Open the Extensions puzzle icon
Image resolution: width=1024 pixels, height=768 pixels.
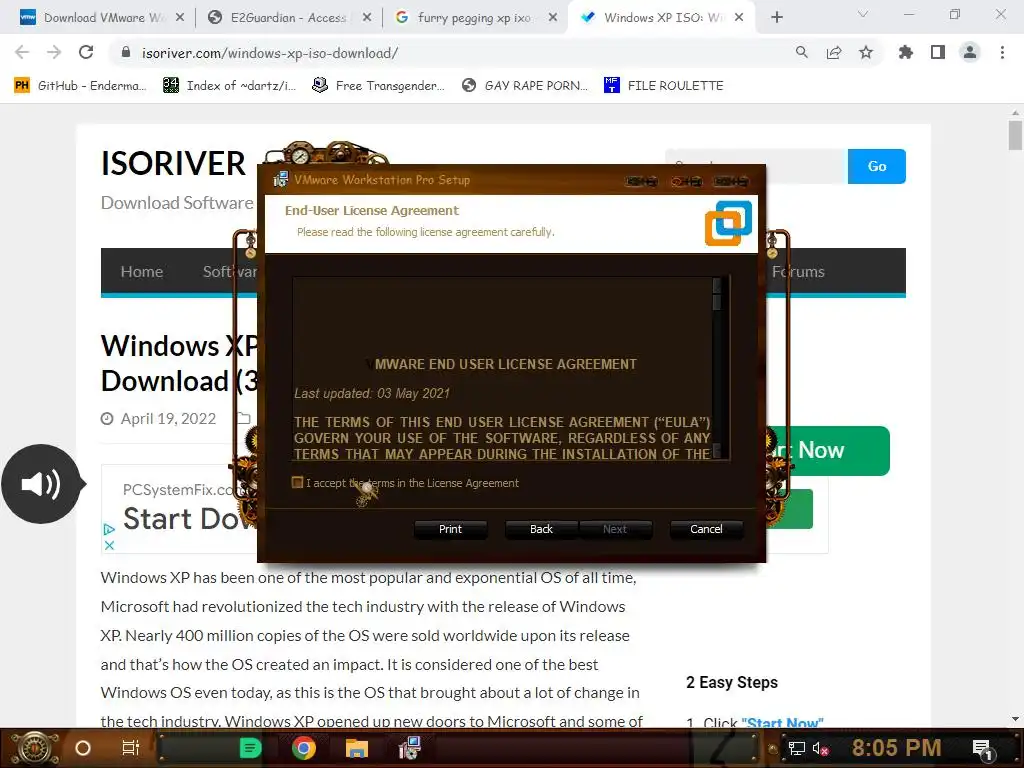(906, 52)
